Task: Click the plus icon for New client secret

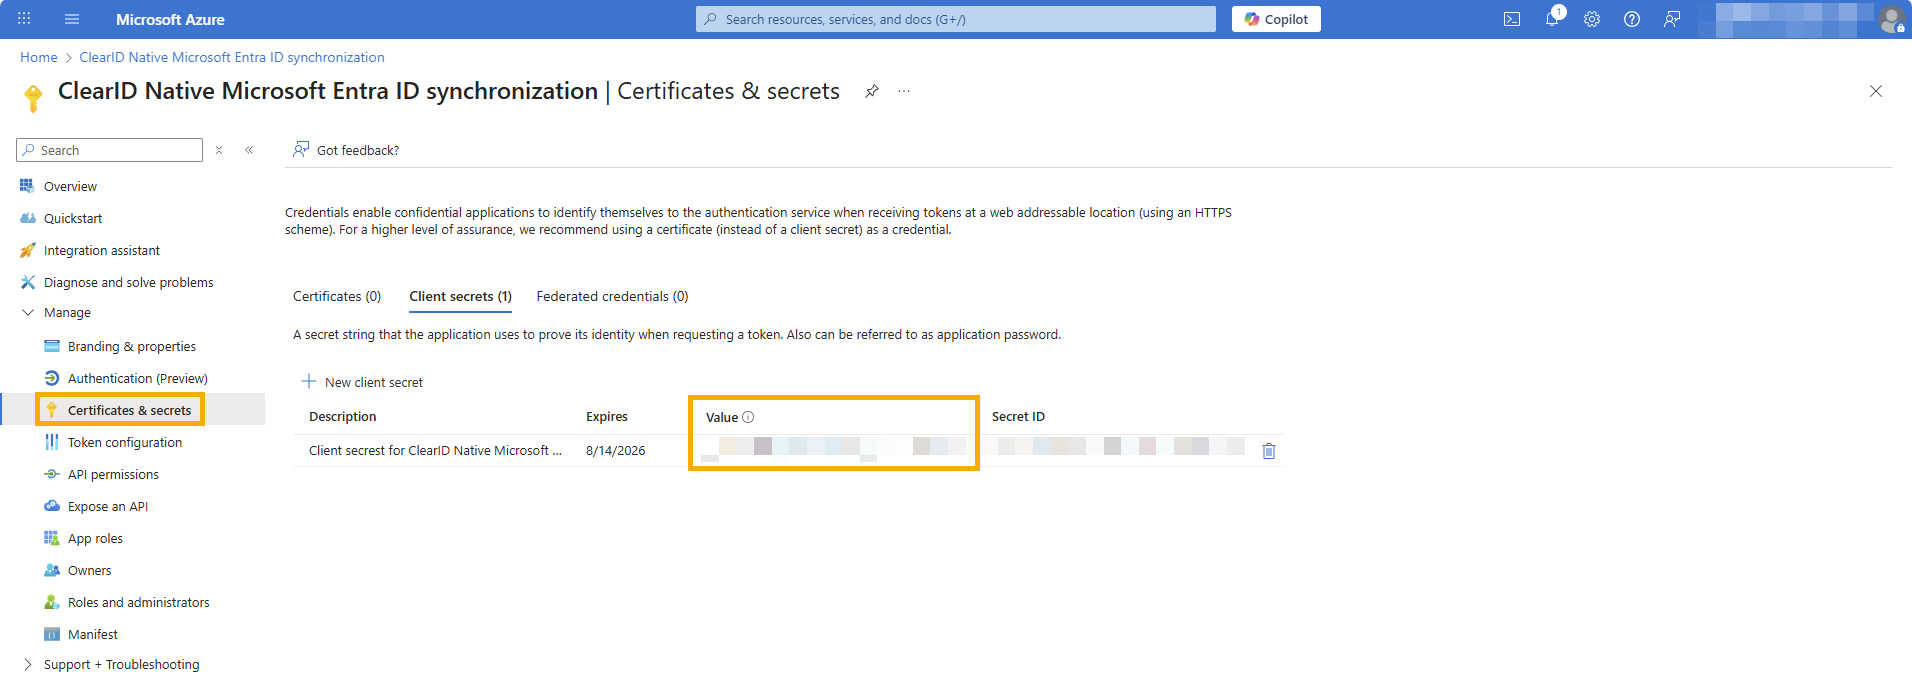Action: click(309, 381)
